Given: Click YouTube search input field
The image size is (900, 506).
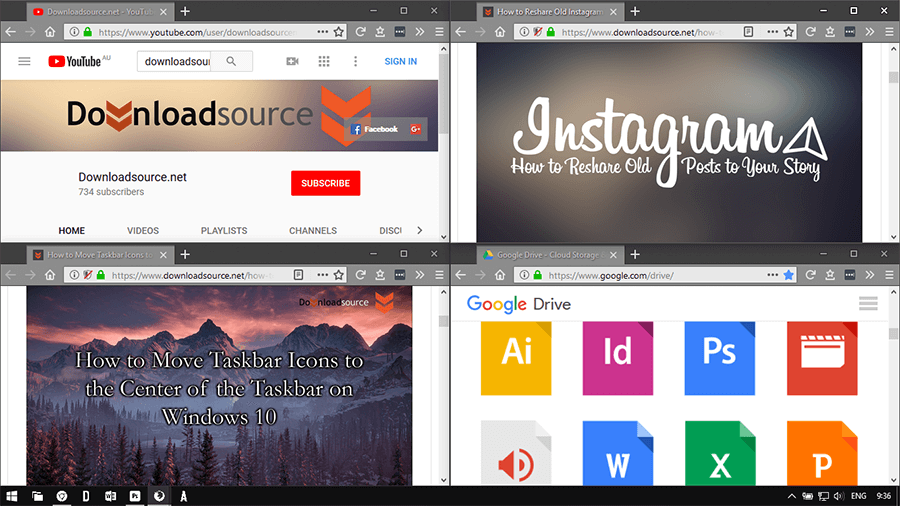Looking at the screenshot, I should coord(174,61).
